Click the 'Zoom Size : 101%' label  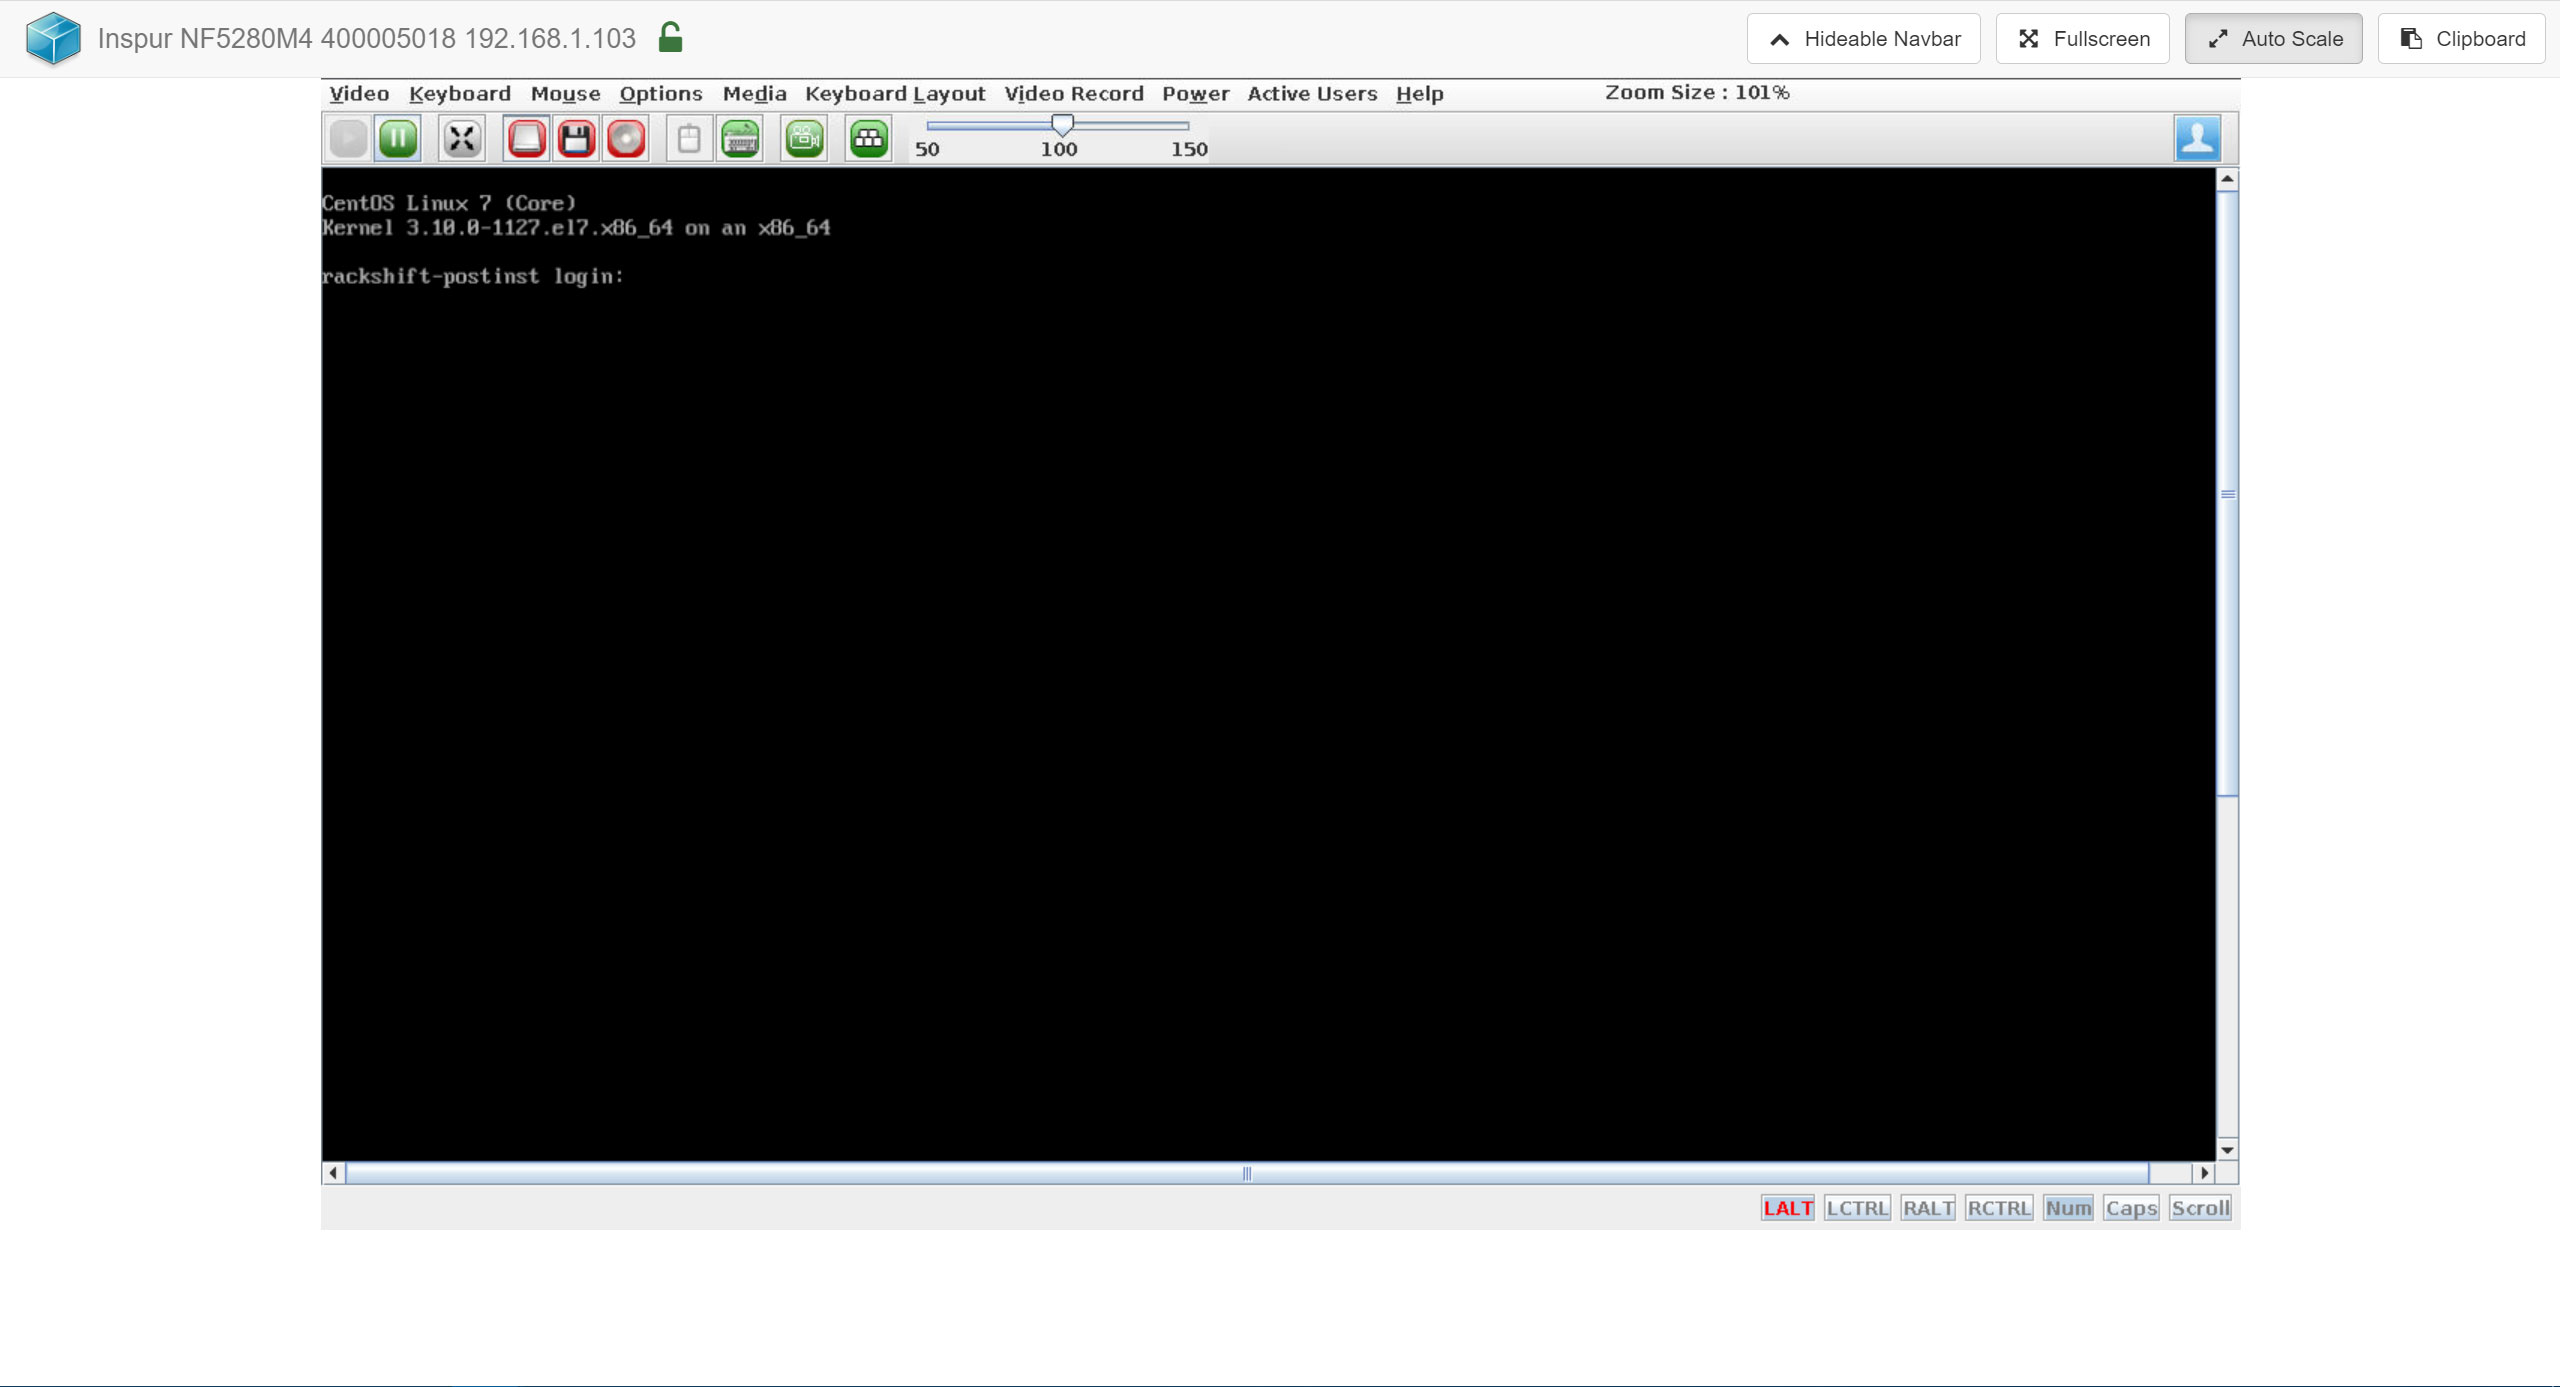[1697, 92]
